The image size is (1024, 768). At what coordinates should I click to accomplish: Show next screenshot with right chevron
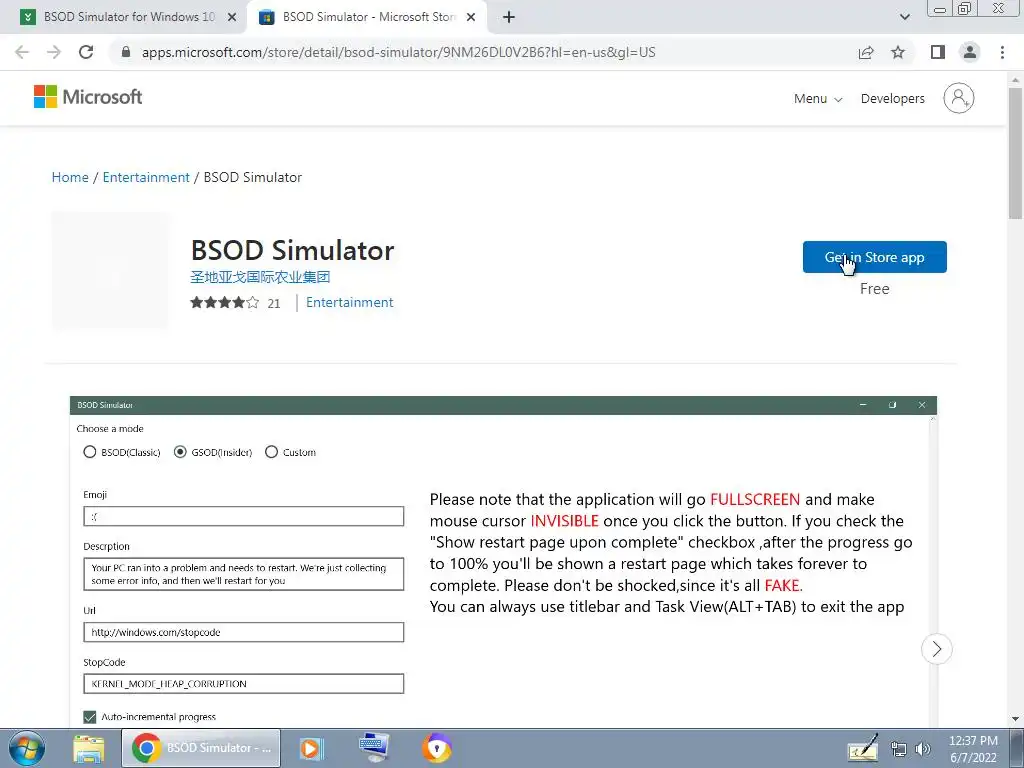coord(936,649)
